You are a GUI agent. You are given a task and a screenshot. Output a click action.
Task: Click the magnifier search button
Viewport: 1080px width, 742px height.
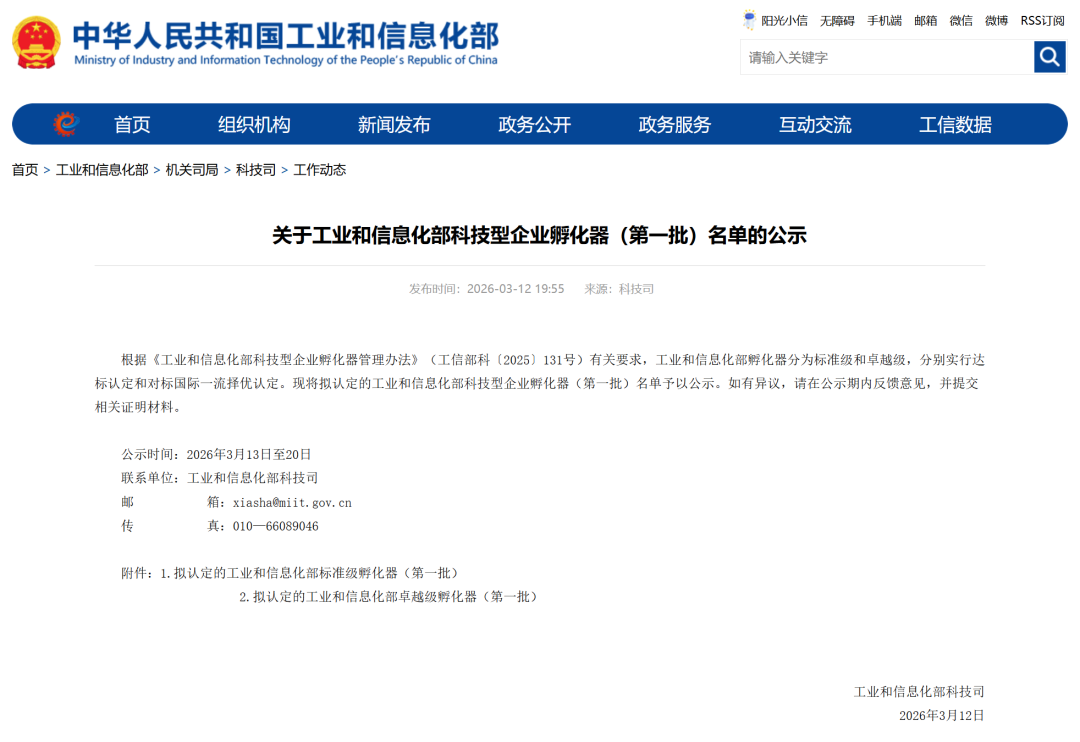tap(1049, 57)
